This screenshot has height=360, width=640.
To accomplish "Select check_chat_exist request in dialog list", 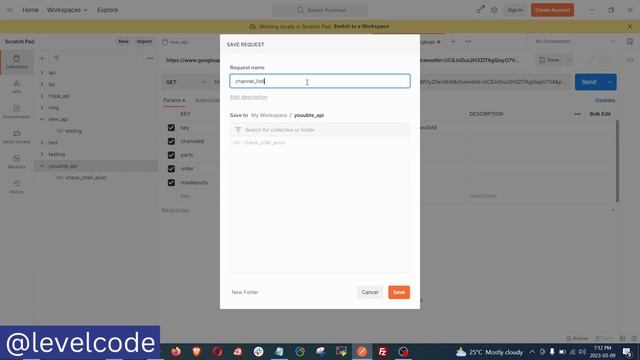I will point(320,143).
